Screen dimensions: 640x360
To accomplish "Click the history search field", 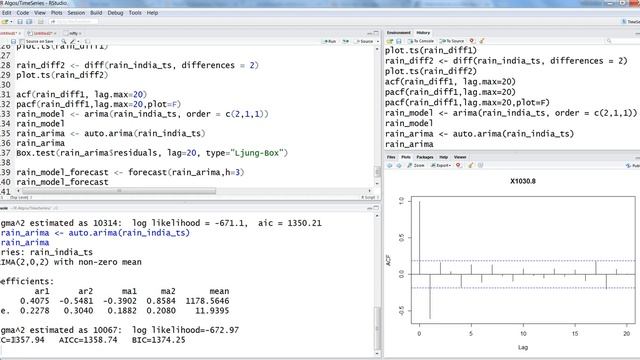I will click(621, 41).
